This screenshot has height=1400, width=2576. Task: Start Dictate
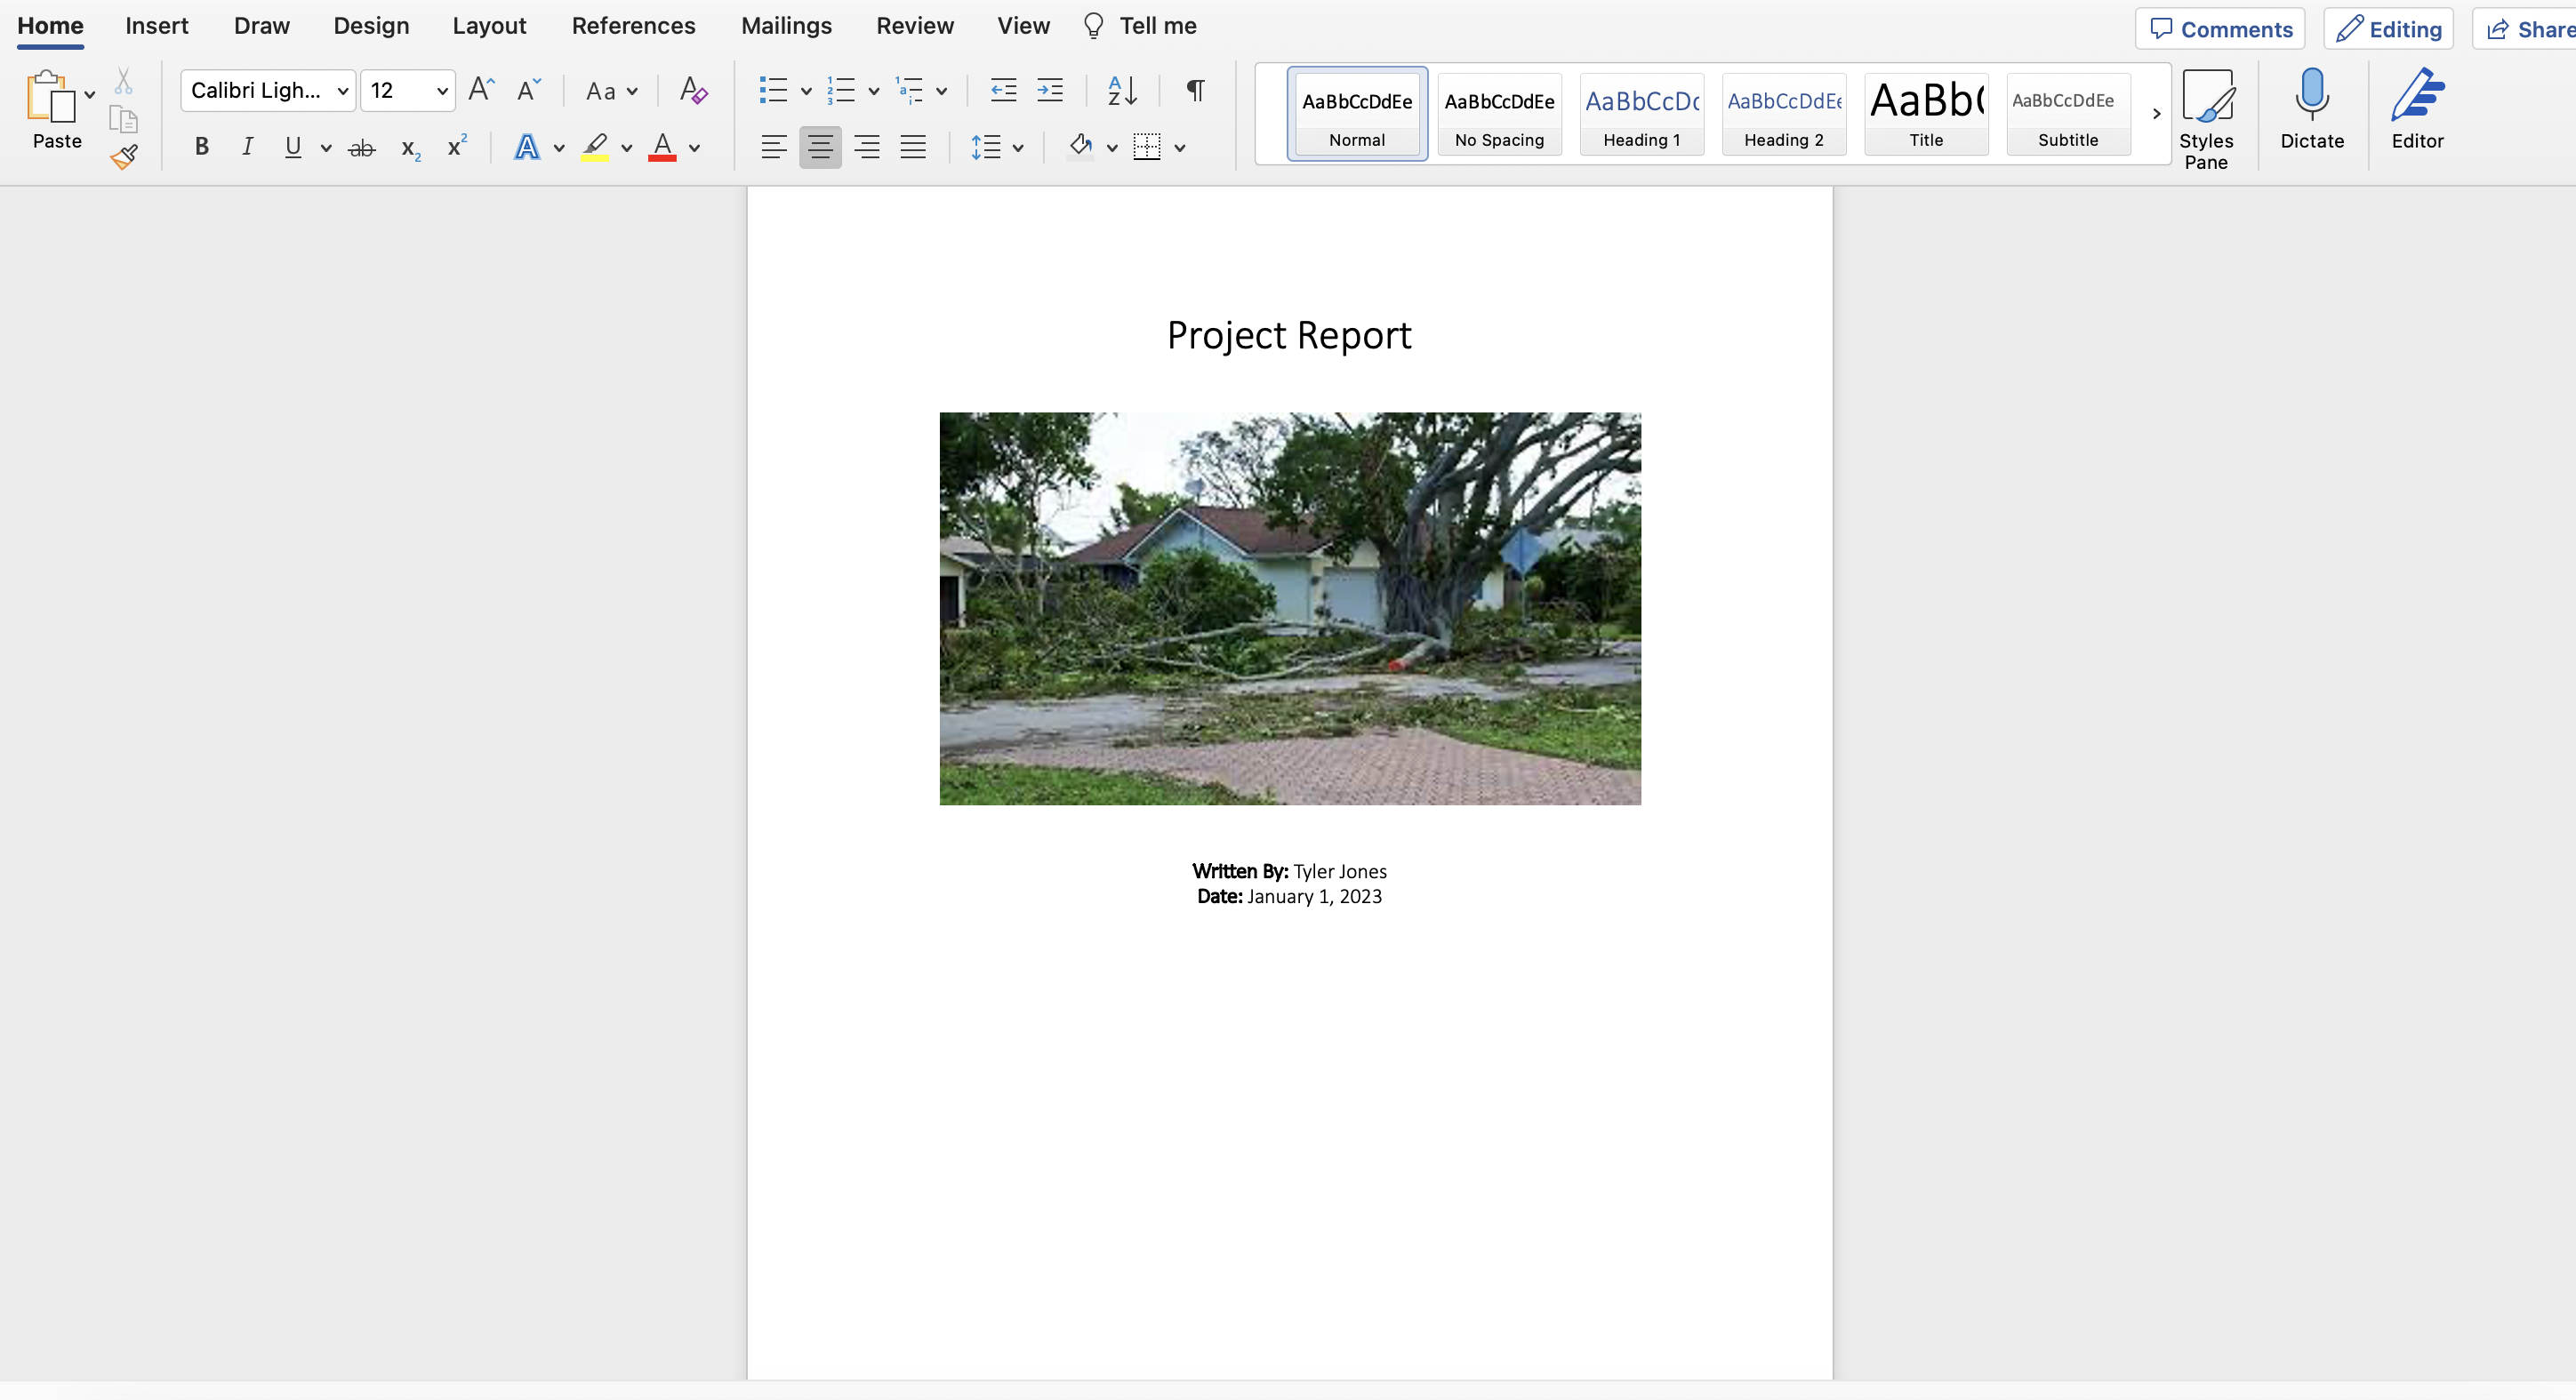[2311, 110]
